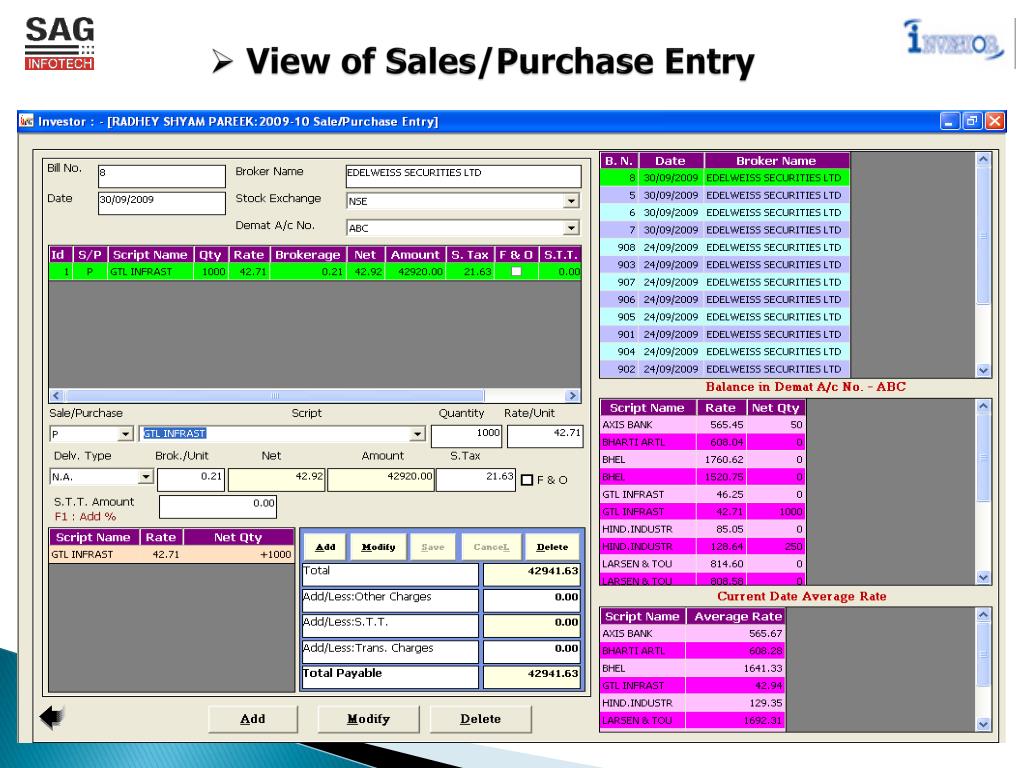Click the Qty column header in the entry grid
The height and width of the screenshot is (768, 1024).
coord(210,255)
